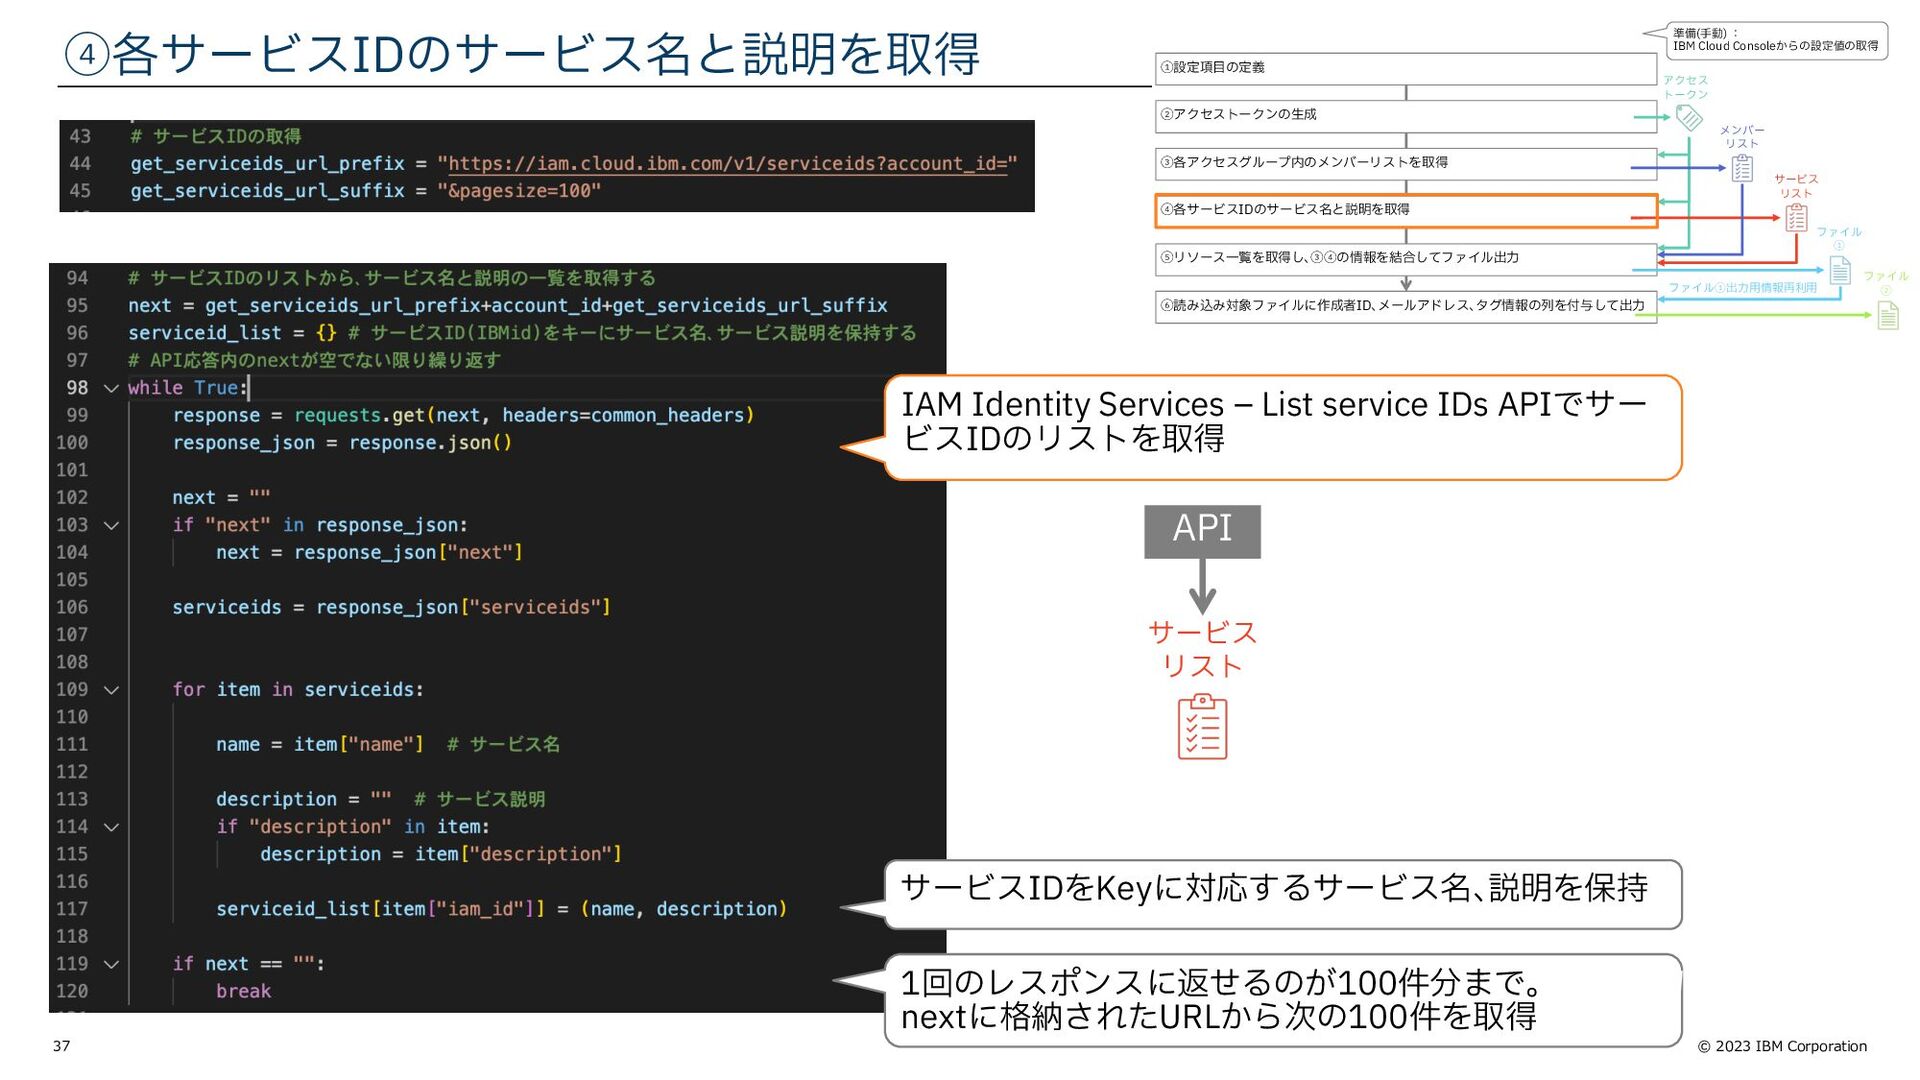The width and height of the screenshot is (1920, 1080).
Task: Click line number 98 in the gutter
Action: click(77, 388)
